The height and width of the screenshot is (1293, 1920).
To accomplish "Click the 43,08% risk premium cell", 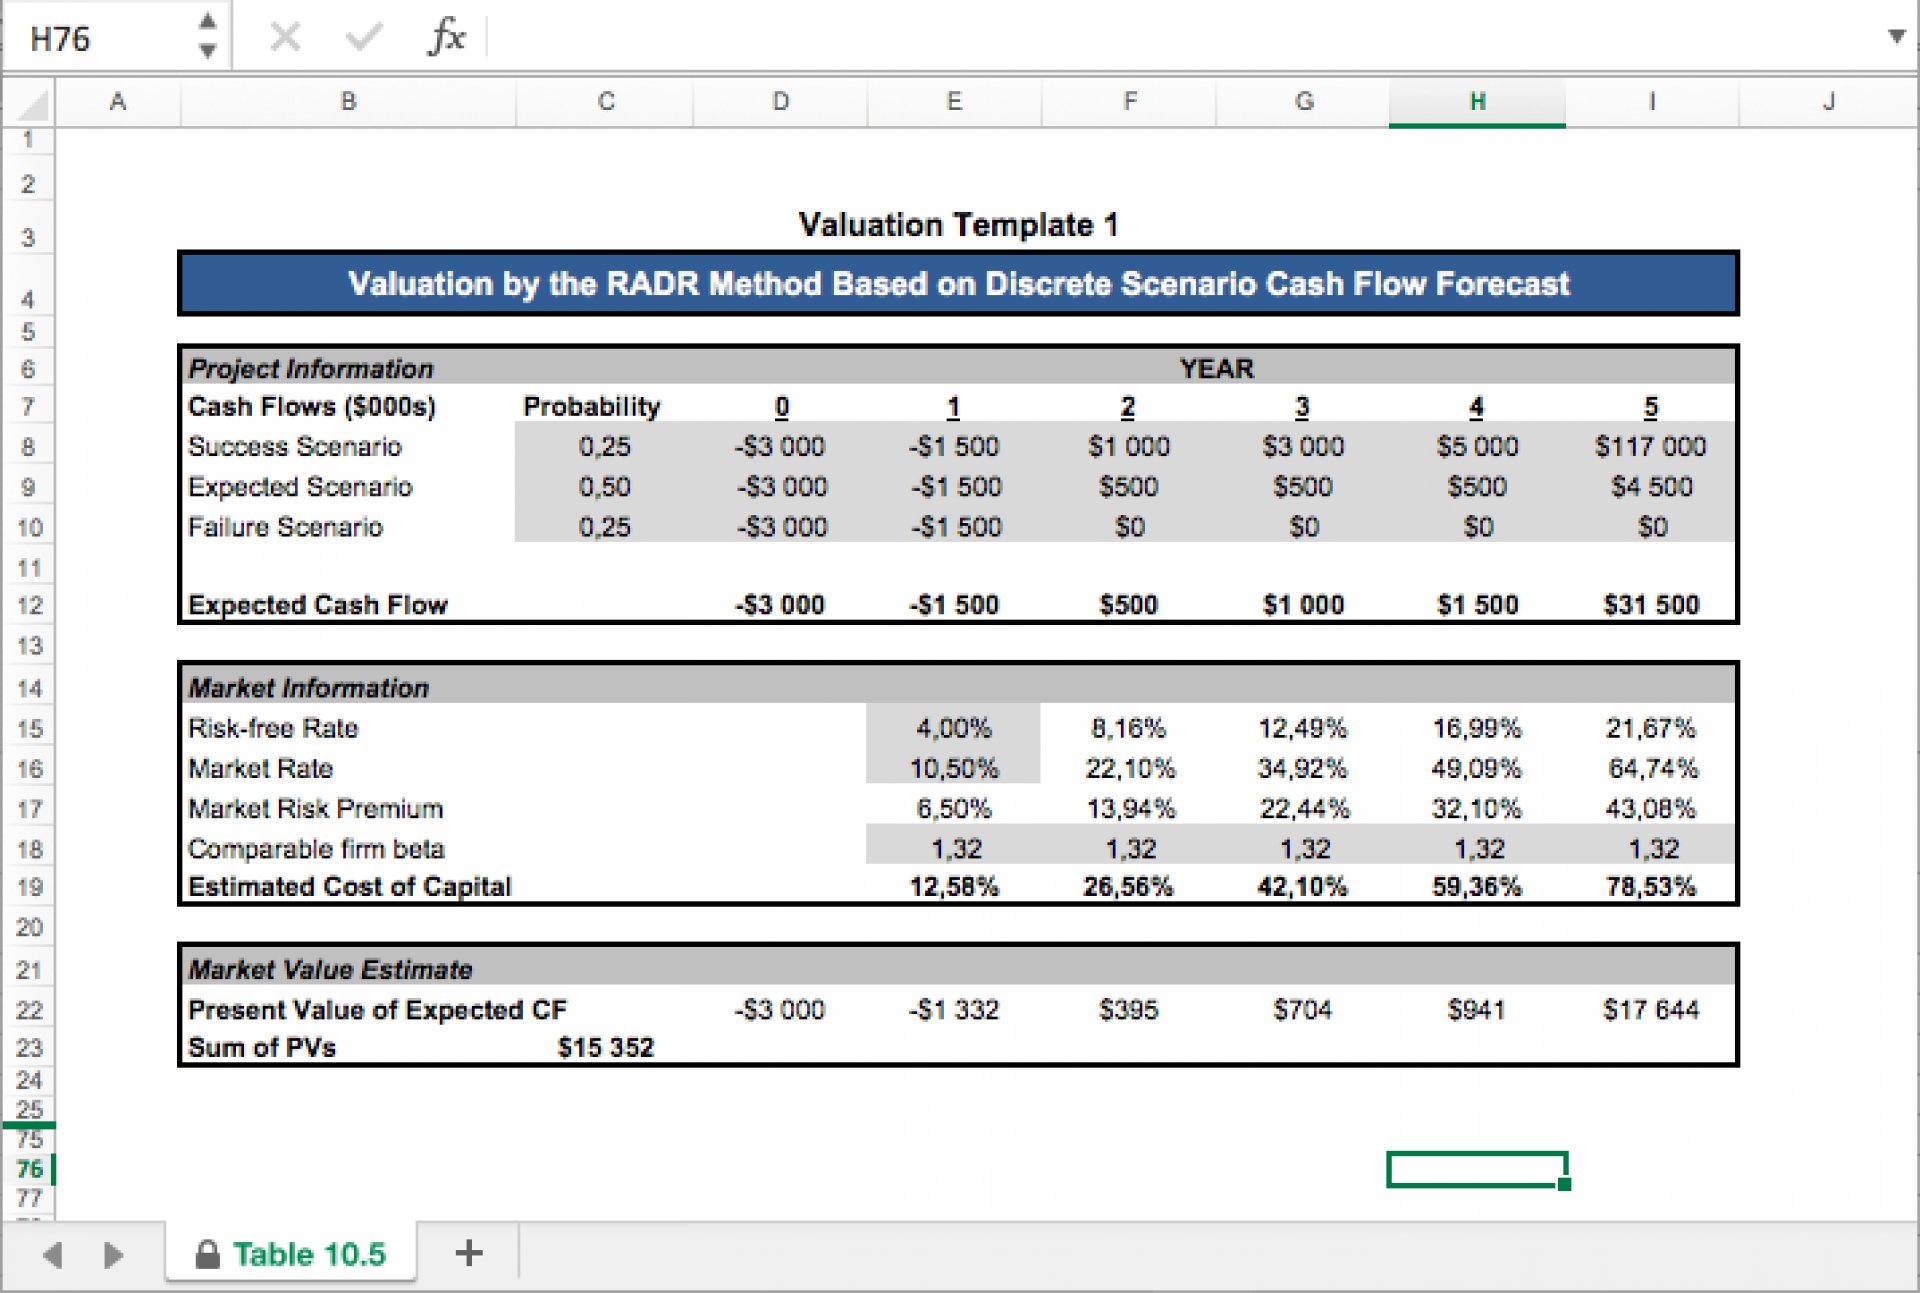I will pyautogui.click(x=1651, y=808).
